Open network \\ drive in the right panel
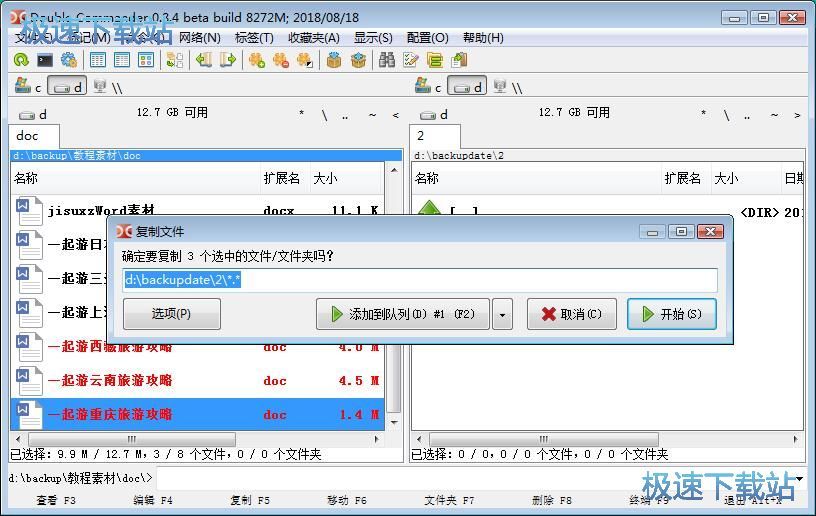Image resolution: width=816 pixels, height=516 pixels. pyautogui.click(x=507, y=86)
